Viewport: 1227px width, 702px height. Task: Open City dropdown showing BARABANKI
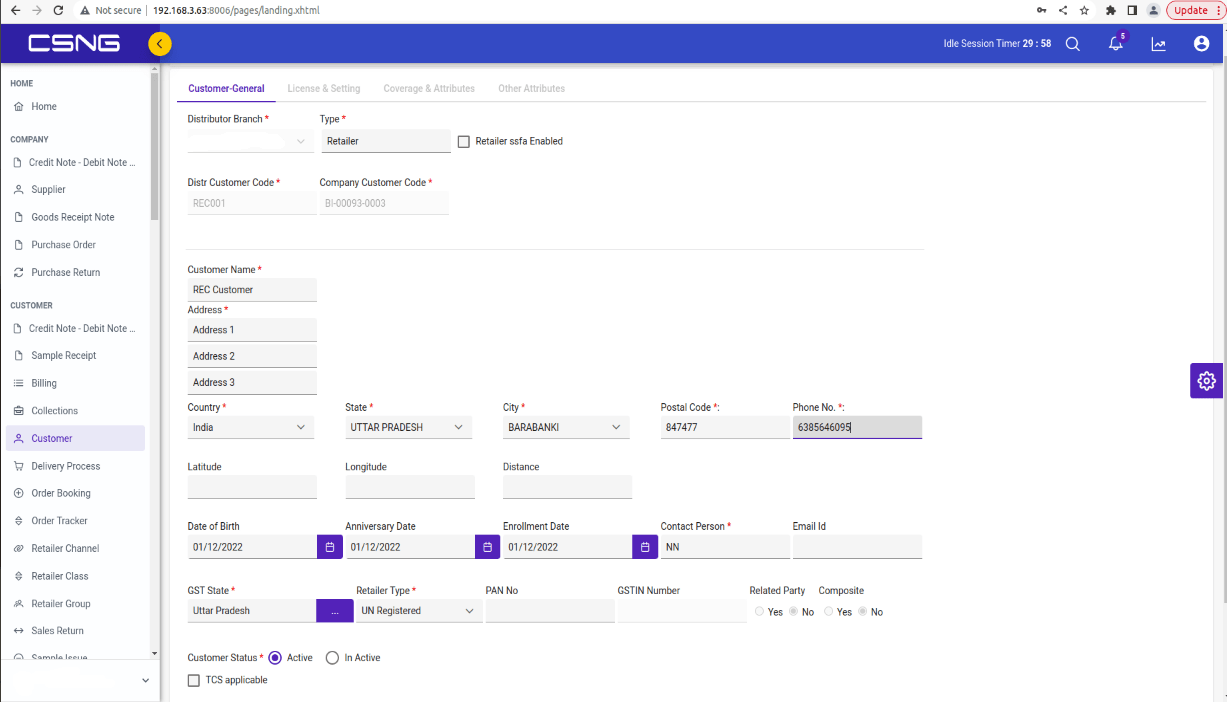[x=566, y=428]
